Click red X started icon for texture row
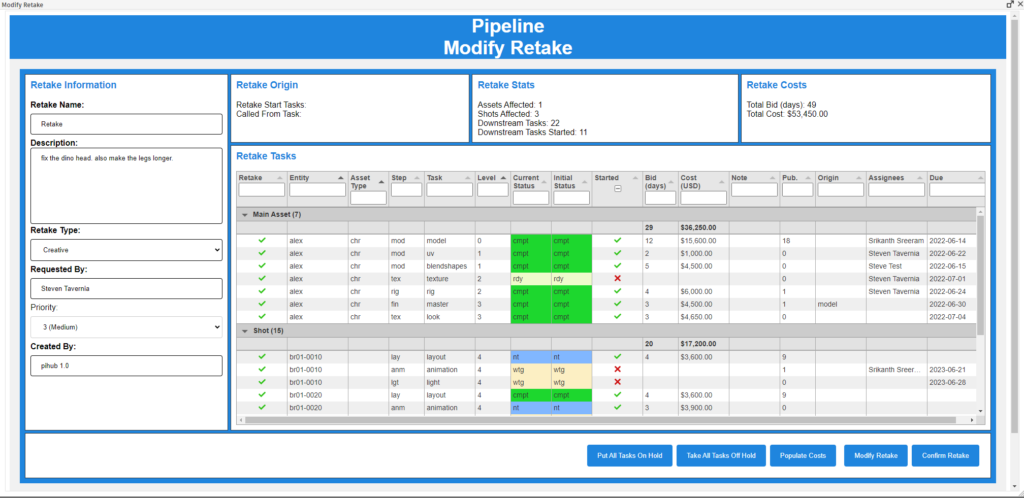 click(617, 279)
